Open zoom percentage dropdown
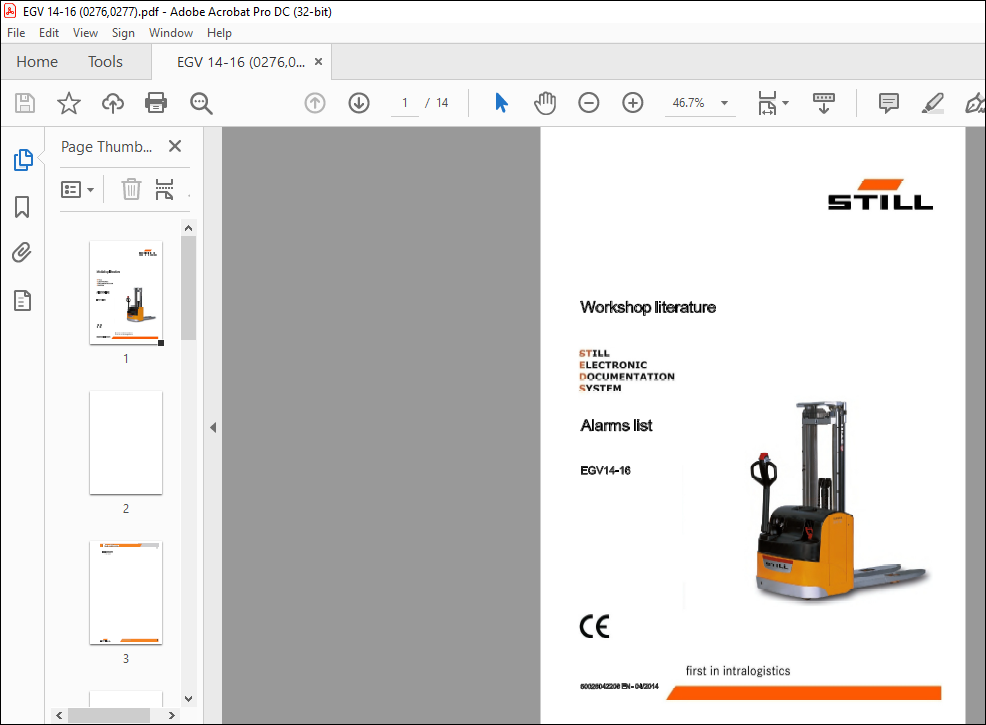 click(724, 102)
